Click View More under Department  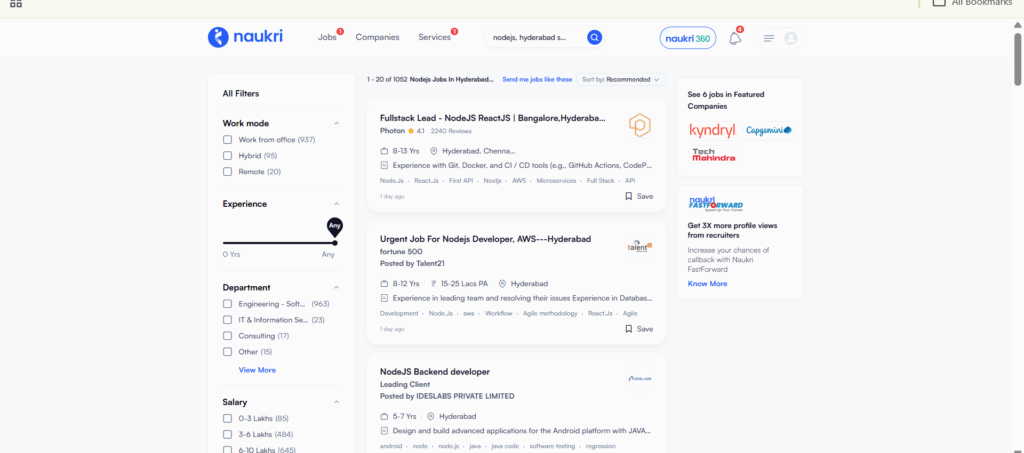(x=257, y=370)
